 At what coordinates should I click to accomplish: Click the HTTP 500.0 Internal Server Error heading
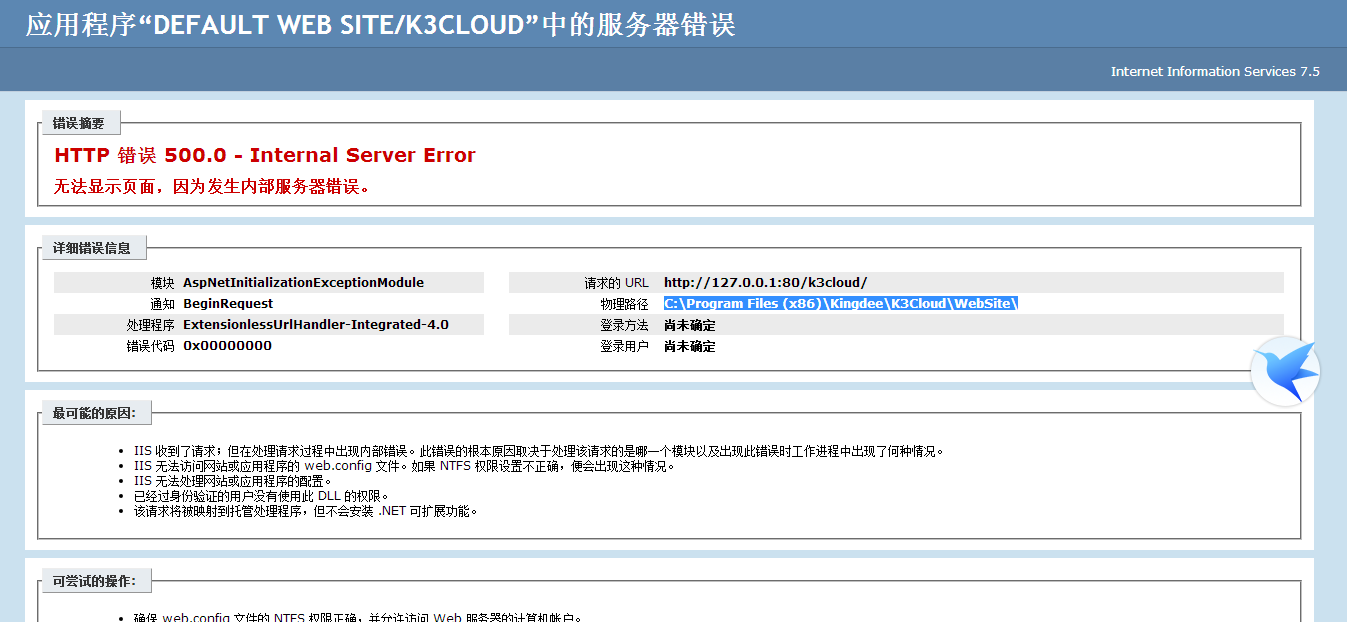(x=265, y=155)
